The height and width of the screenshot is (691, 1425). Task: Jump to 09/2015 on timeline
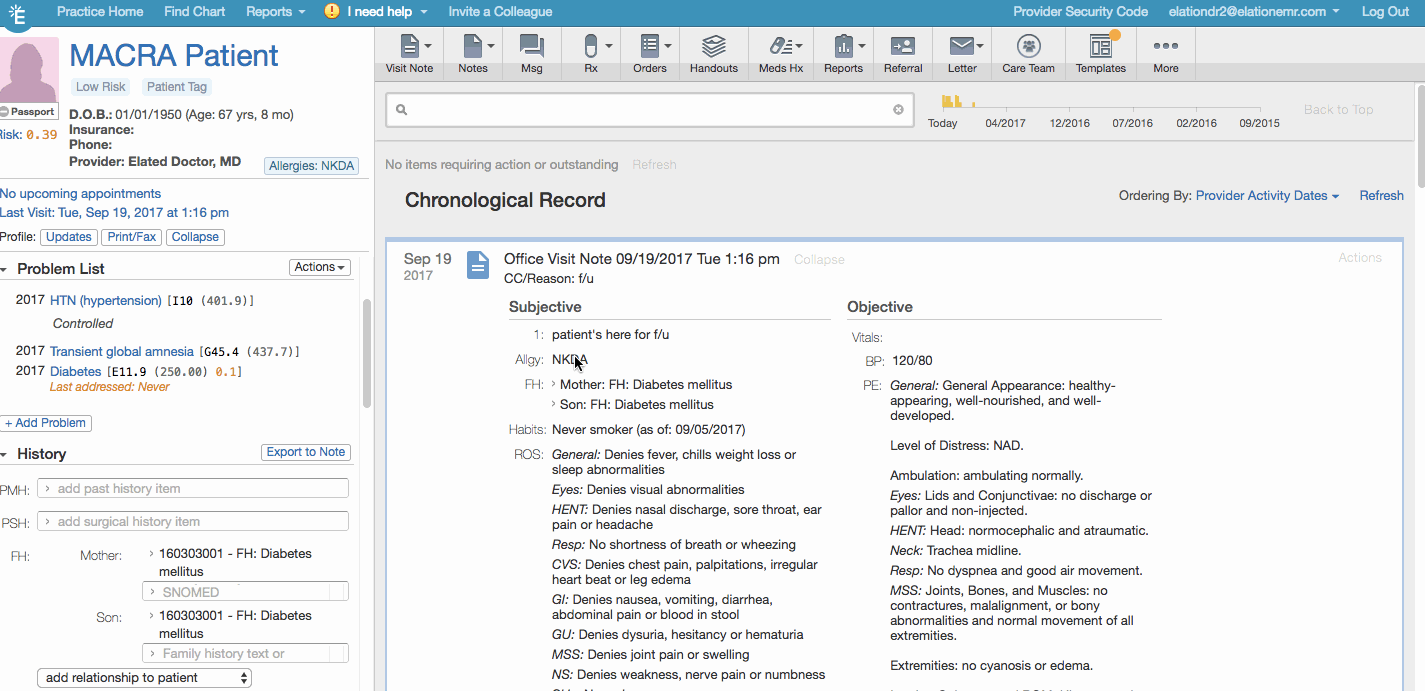coord(1259,123)
